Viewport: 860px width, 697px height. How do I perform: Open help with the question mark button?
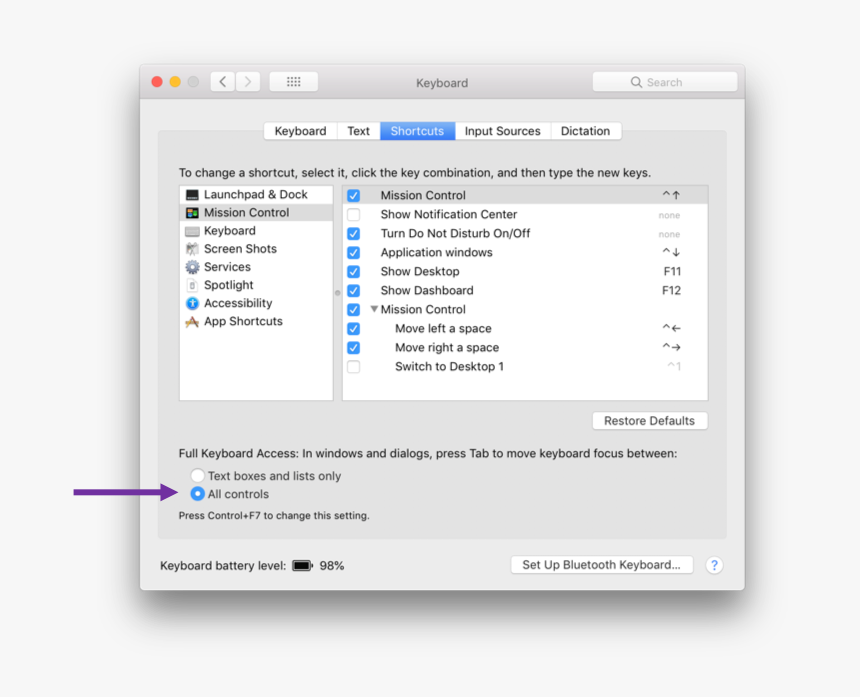pyautogui.click(x=714, y=565)
